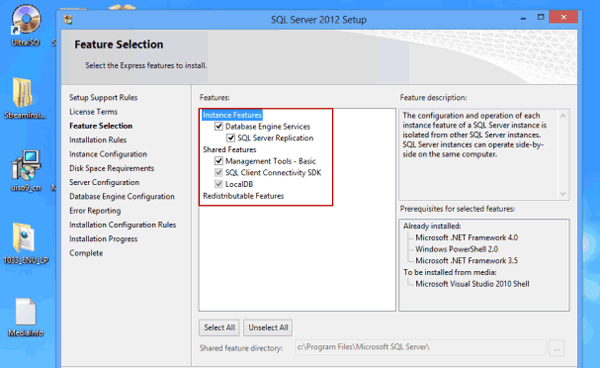Toggle the LocalDB checkbox

click(x=218, y=184)
